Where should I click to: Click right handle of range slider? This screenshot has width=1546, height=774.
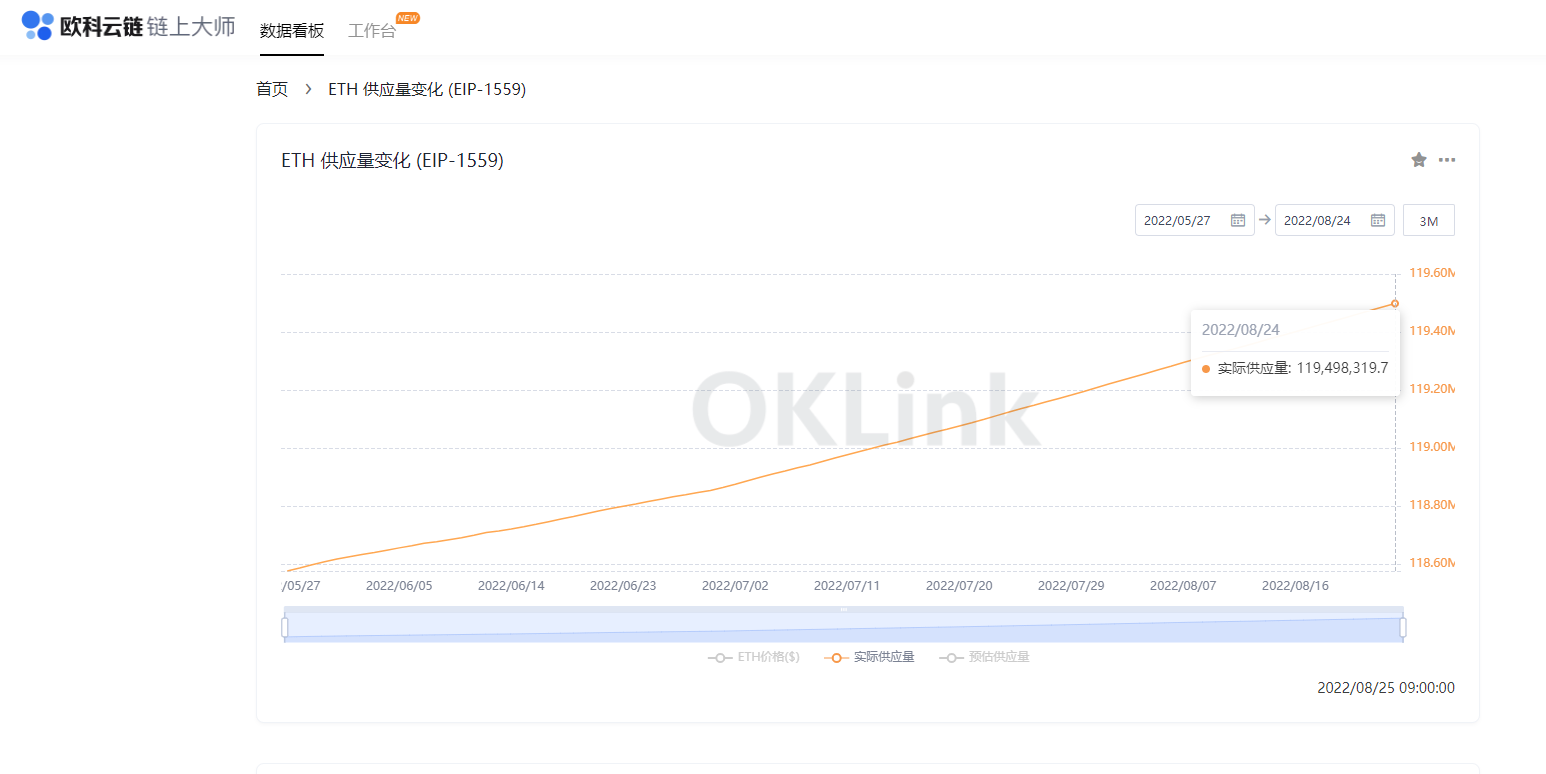[x=1403, y=627]
